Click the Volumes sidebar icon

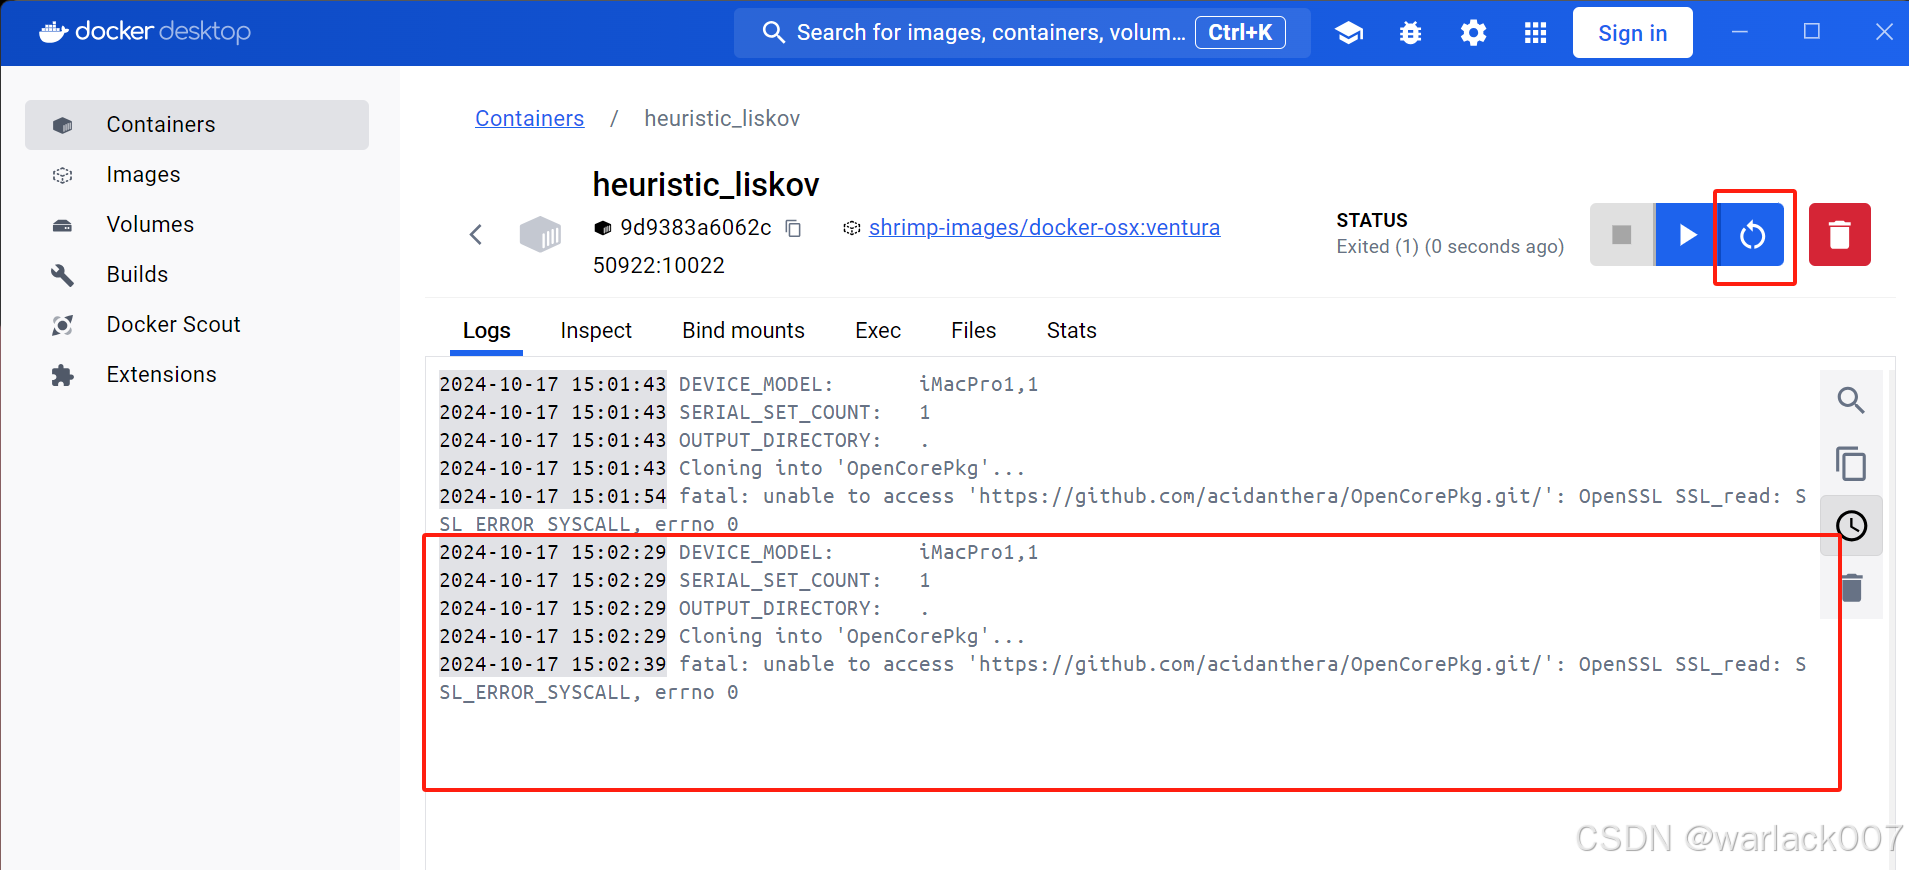pos(63,225)
